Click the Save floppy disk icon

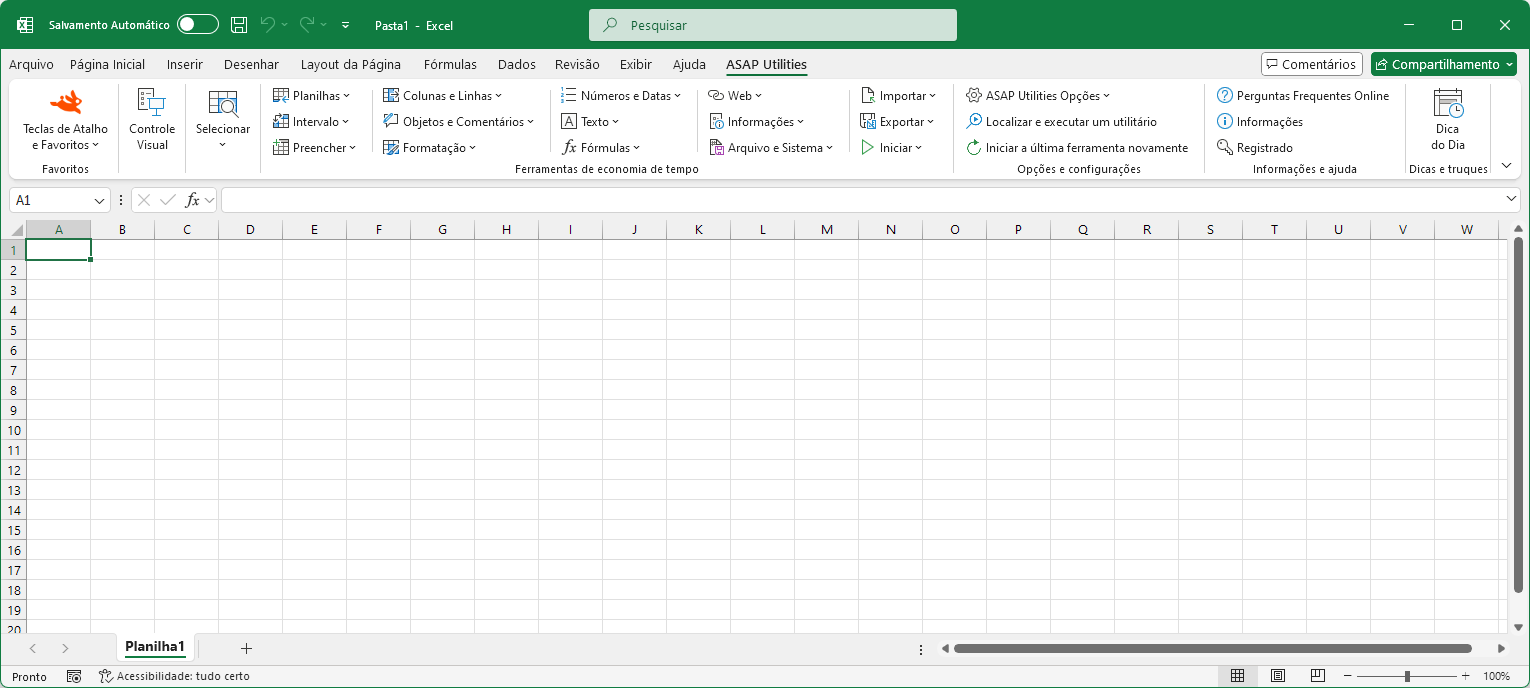pyautogui.click(x=239, y=25)
